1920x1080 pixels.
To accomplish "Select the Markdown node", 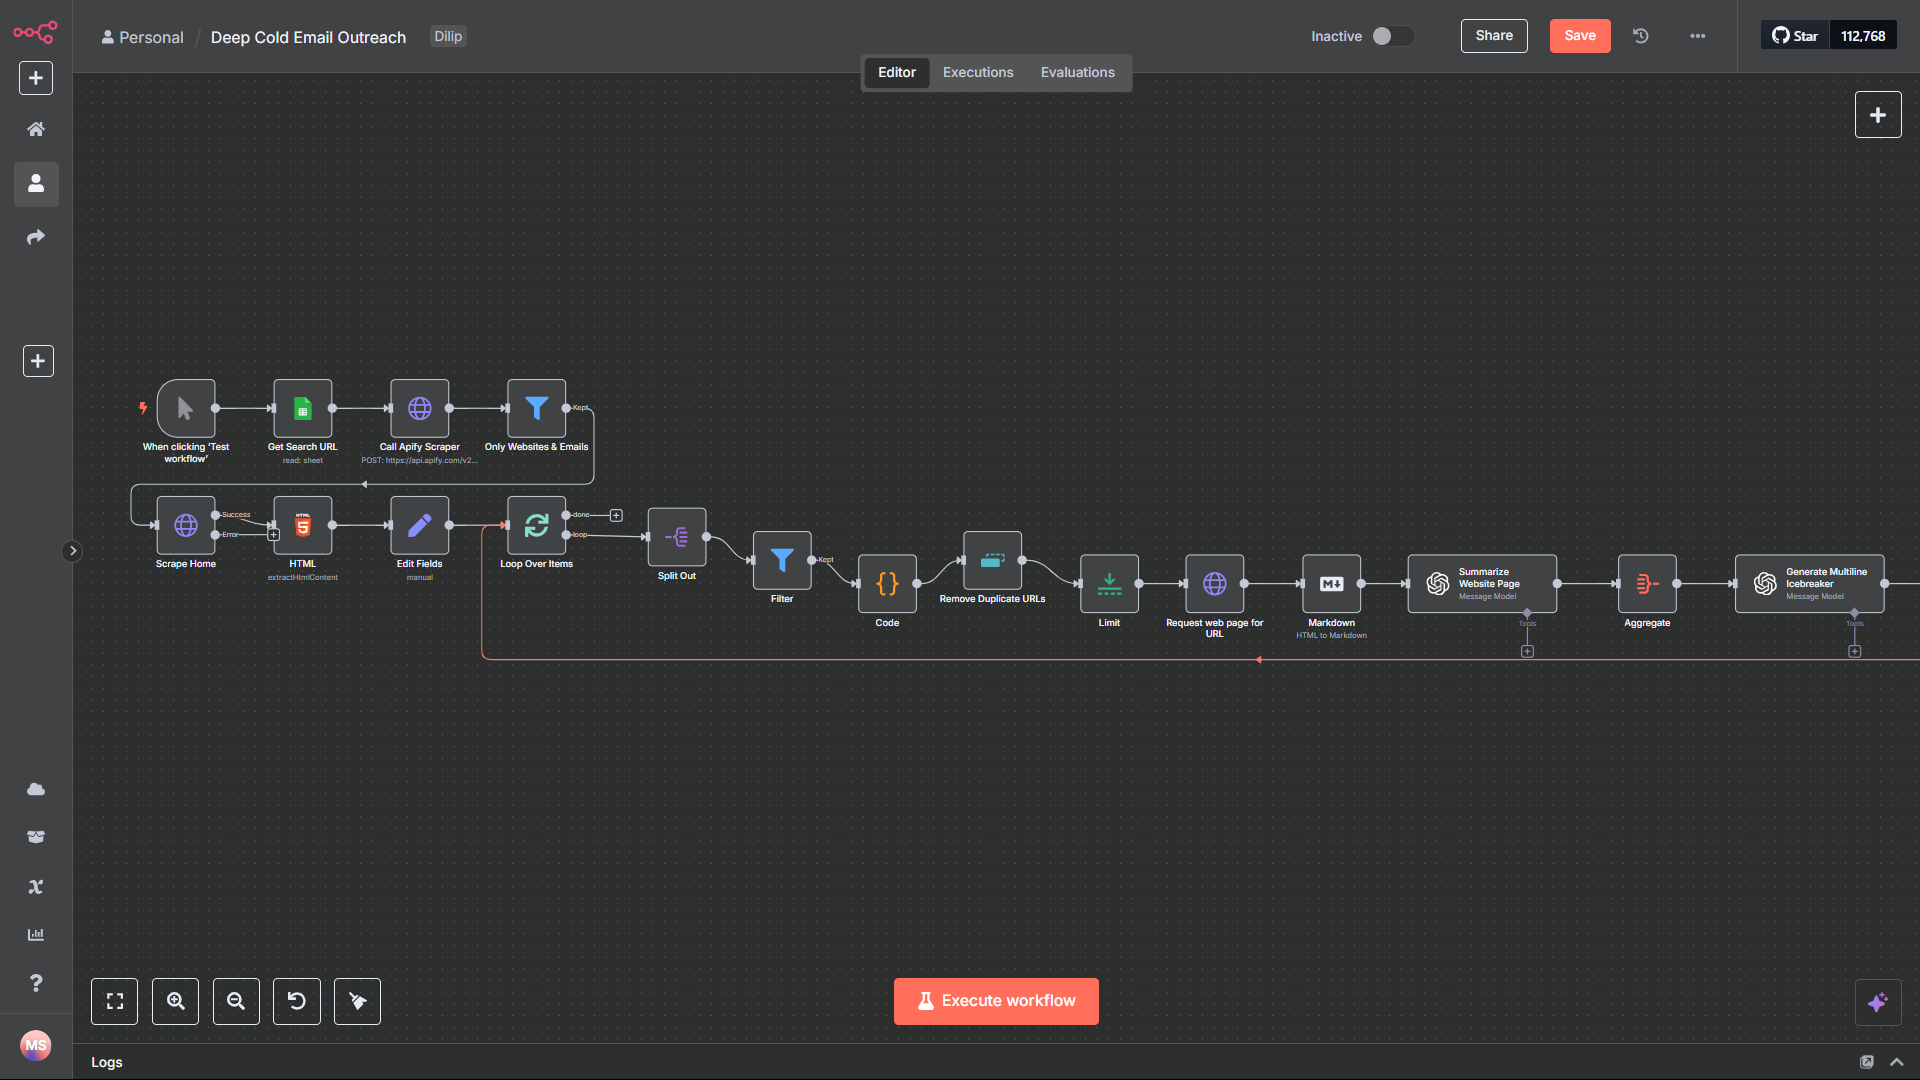I will point(1331,584).
